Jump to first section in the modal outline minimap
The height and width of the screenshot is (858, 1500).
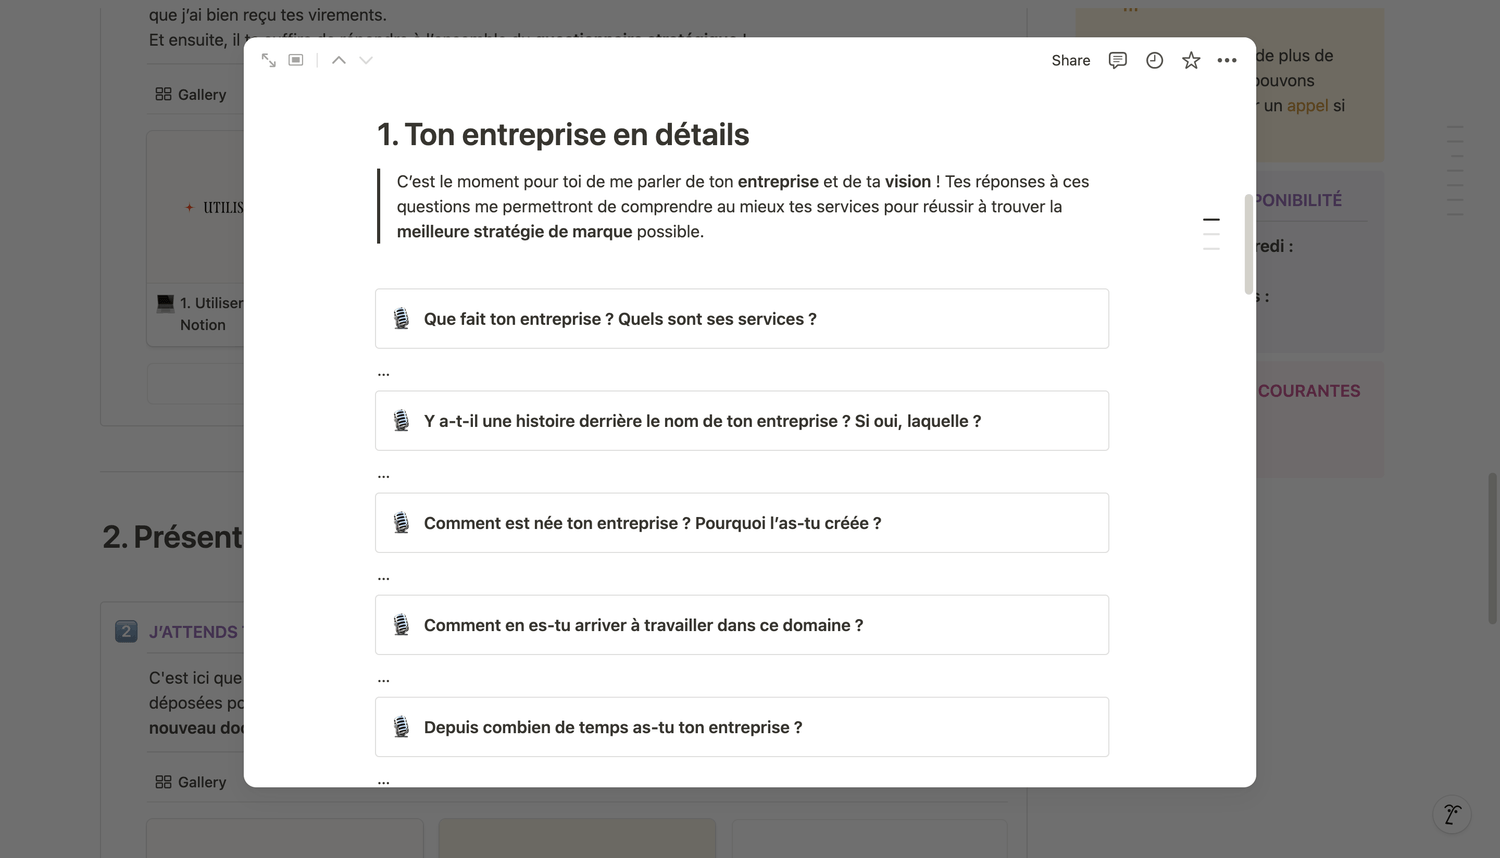1211,219
